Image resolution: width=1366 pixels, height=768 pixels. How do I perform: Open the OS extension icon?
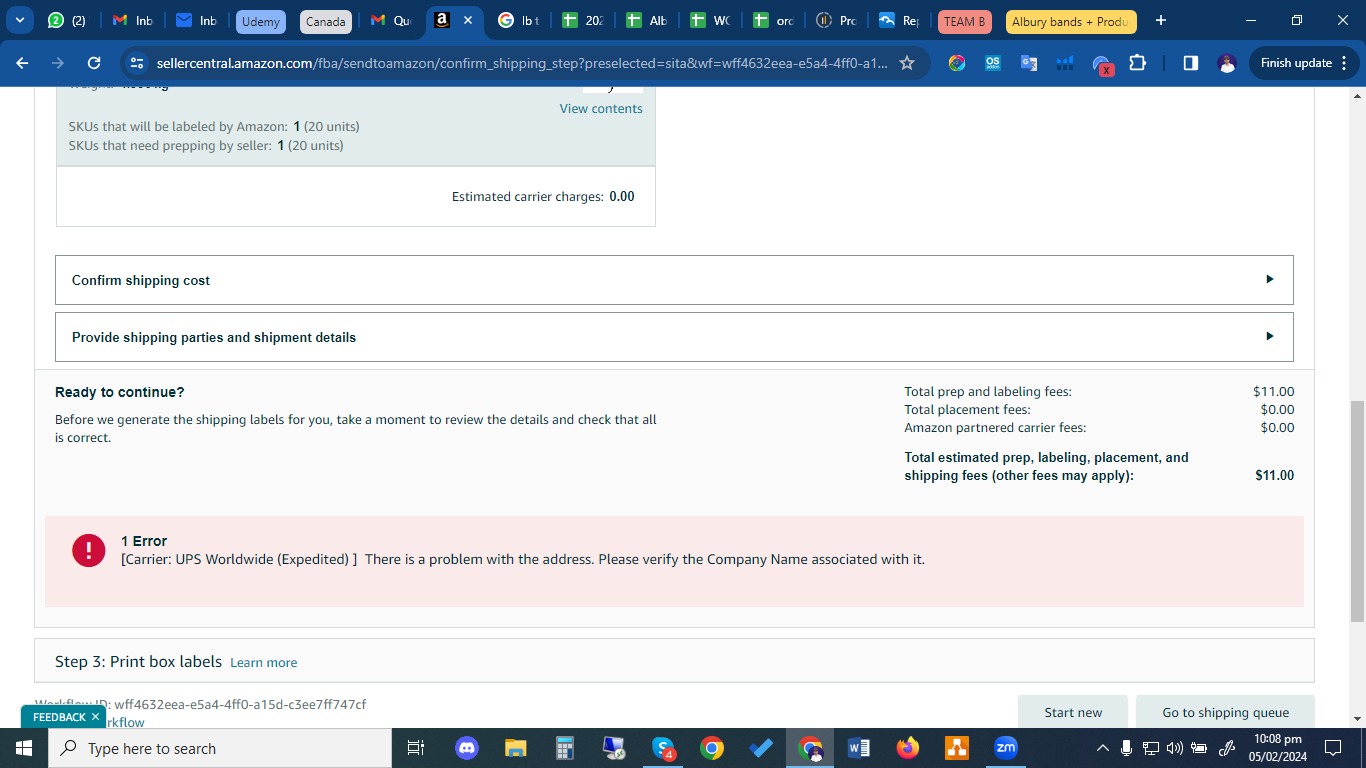993,63
